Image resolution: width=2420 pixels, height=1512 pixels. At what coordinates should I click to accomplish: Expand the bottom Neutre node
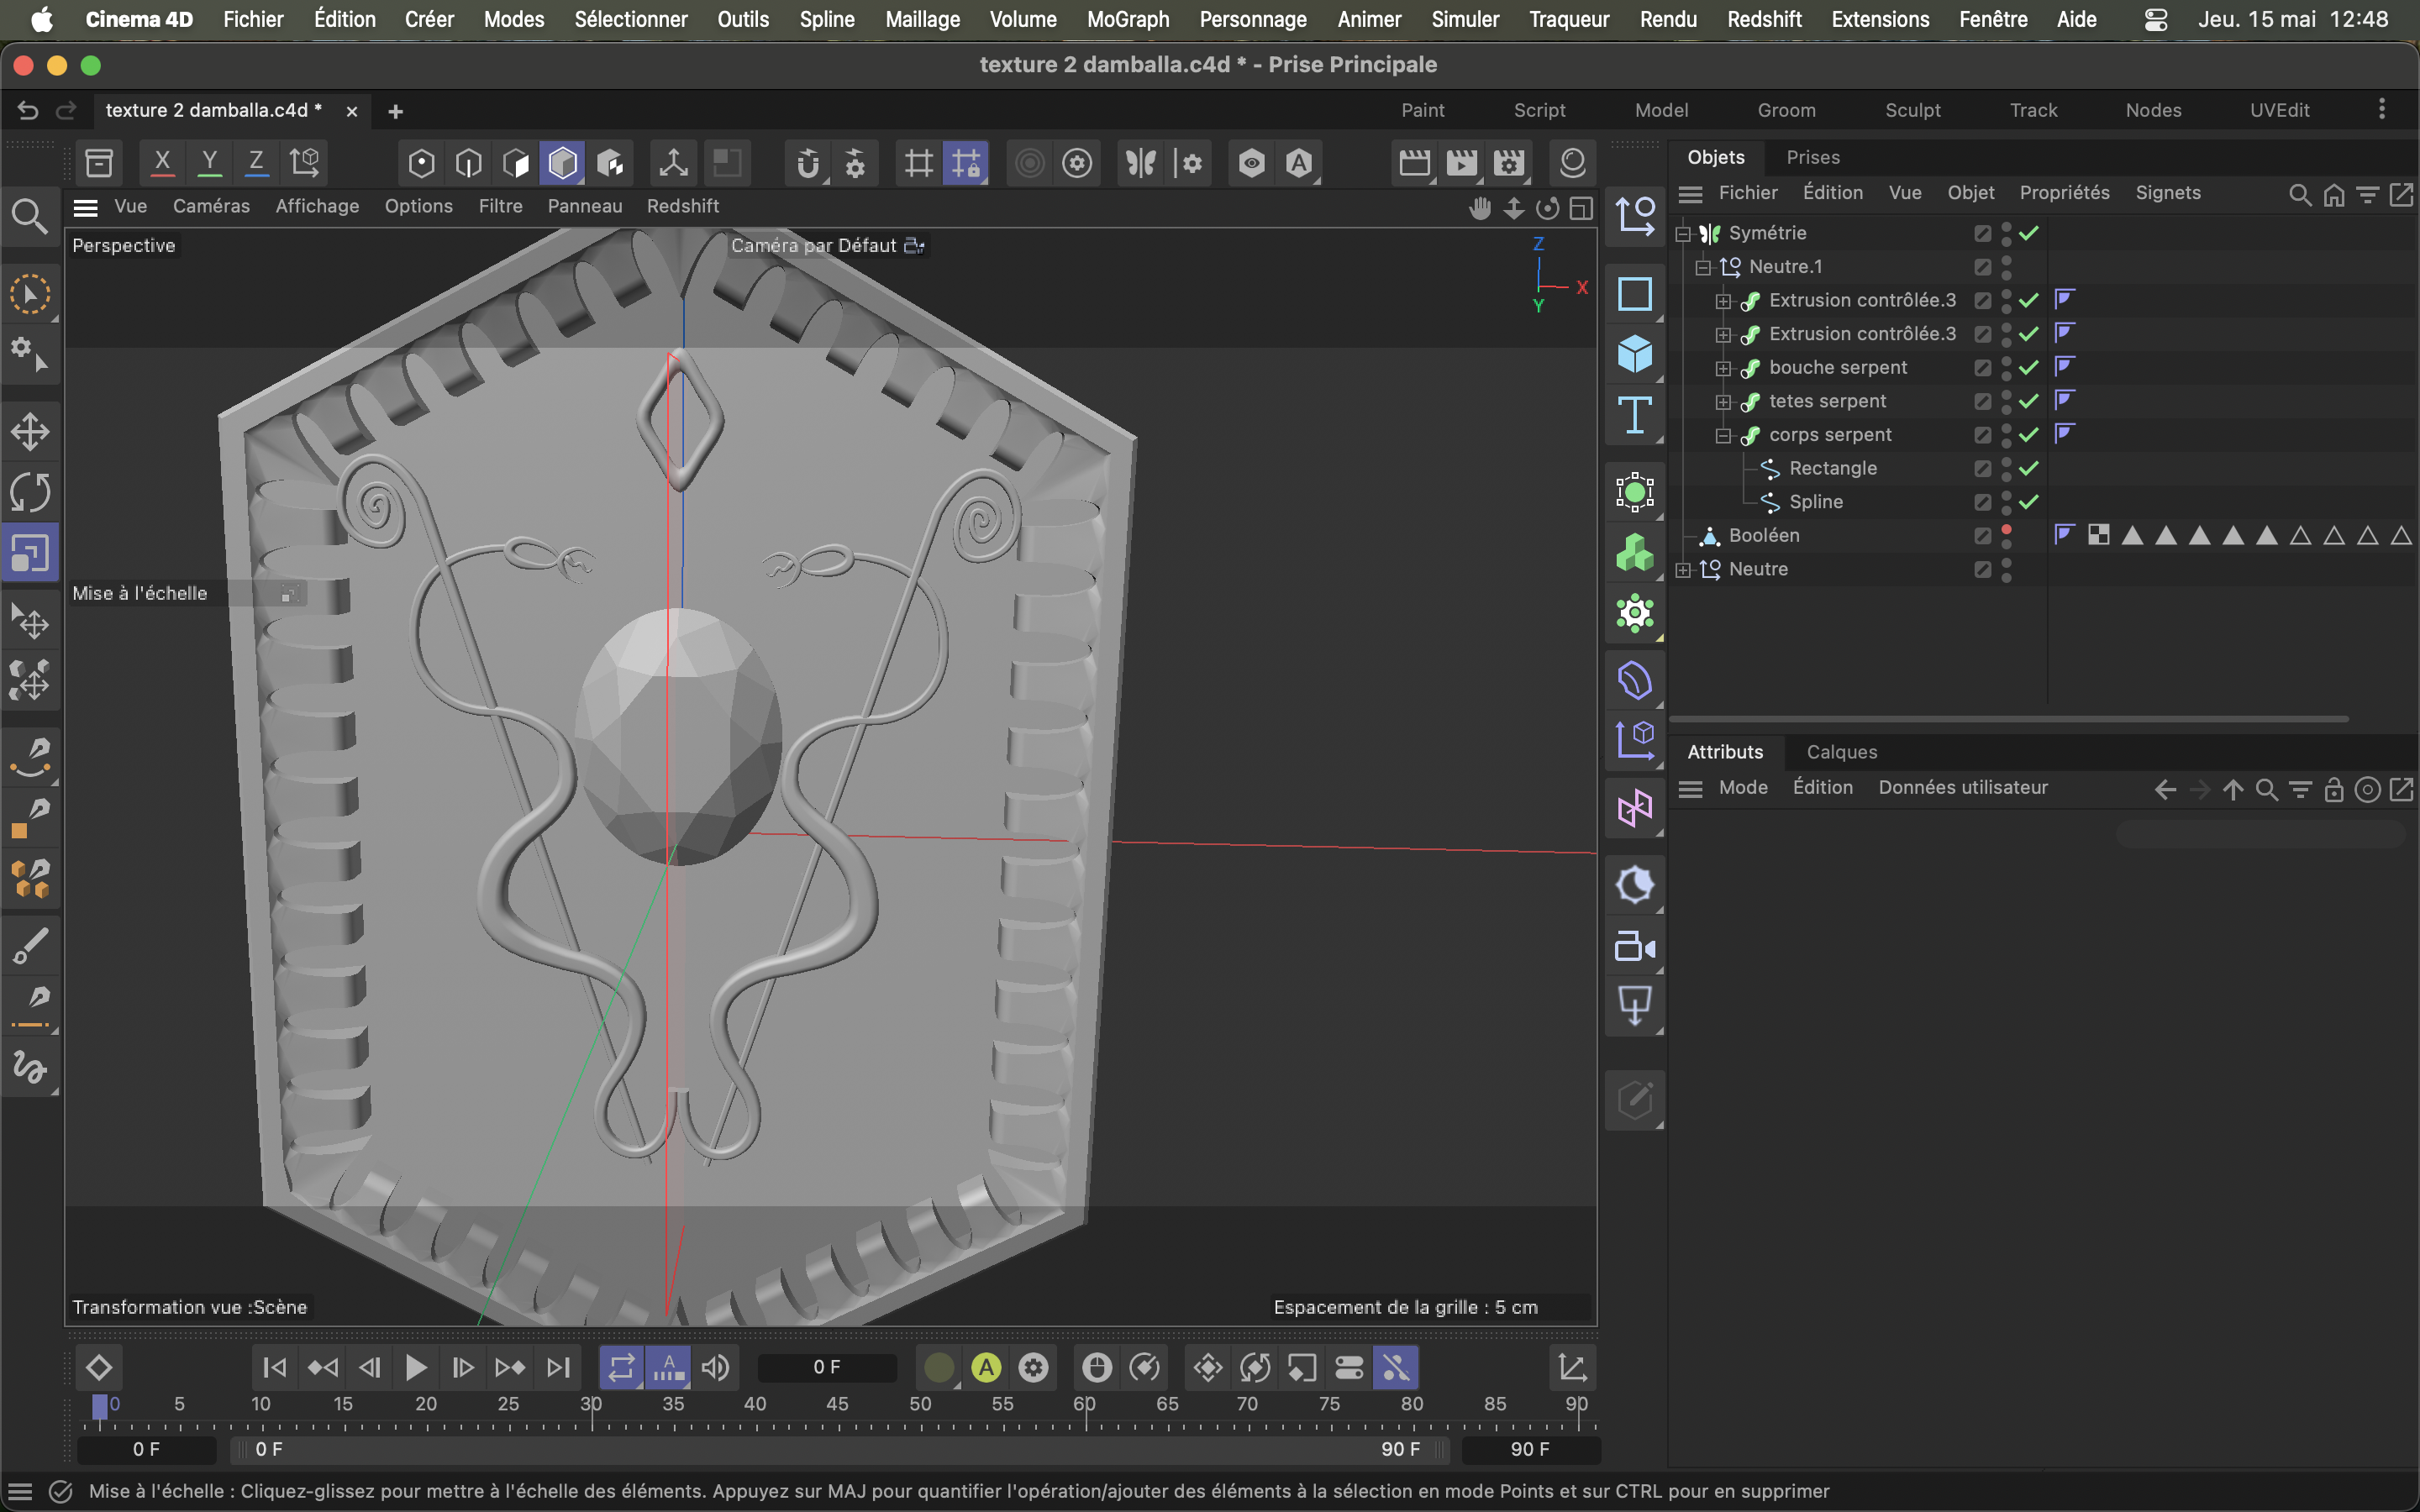coord(1684,570)
